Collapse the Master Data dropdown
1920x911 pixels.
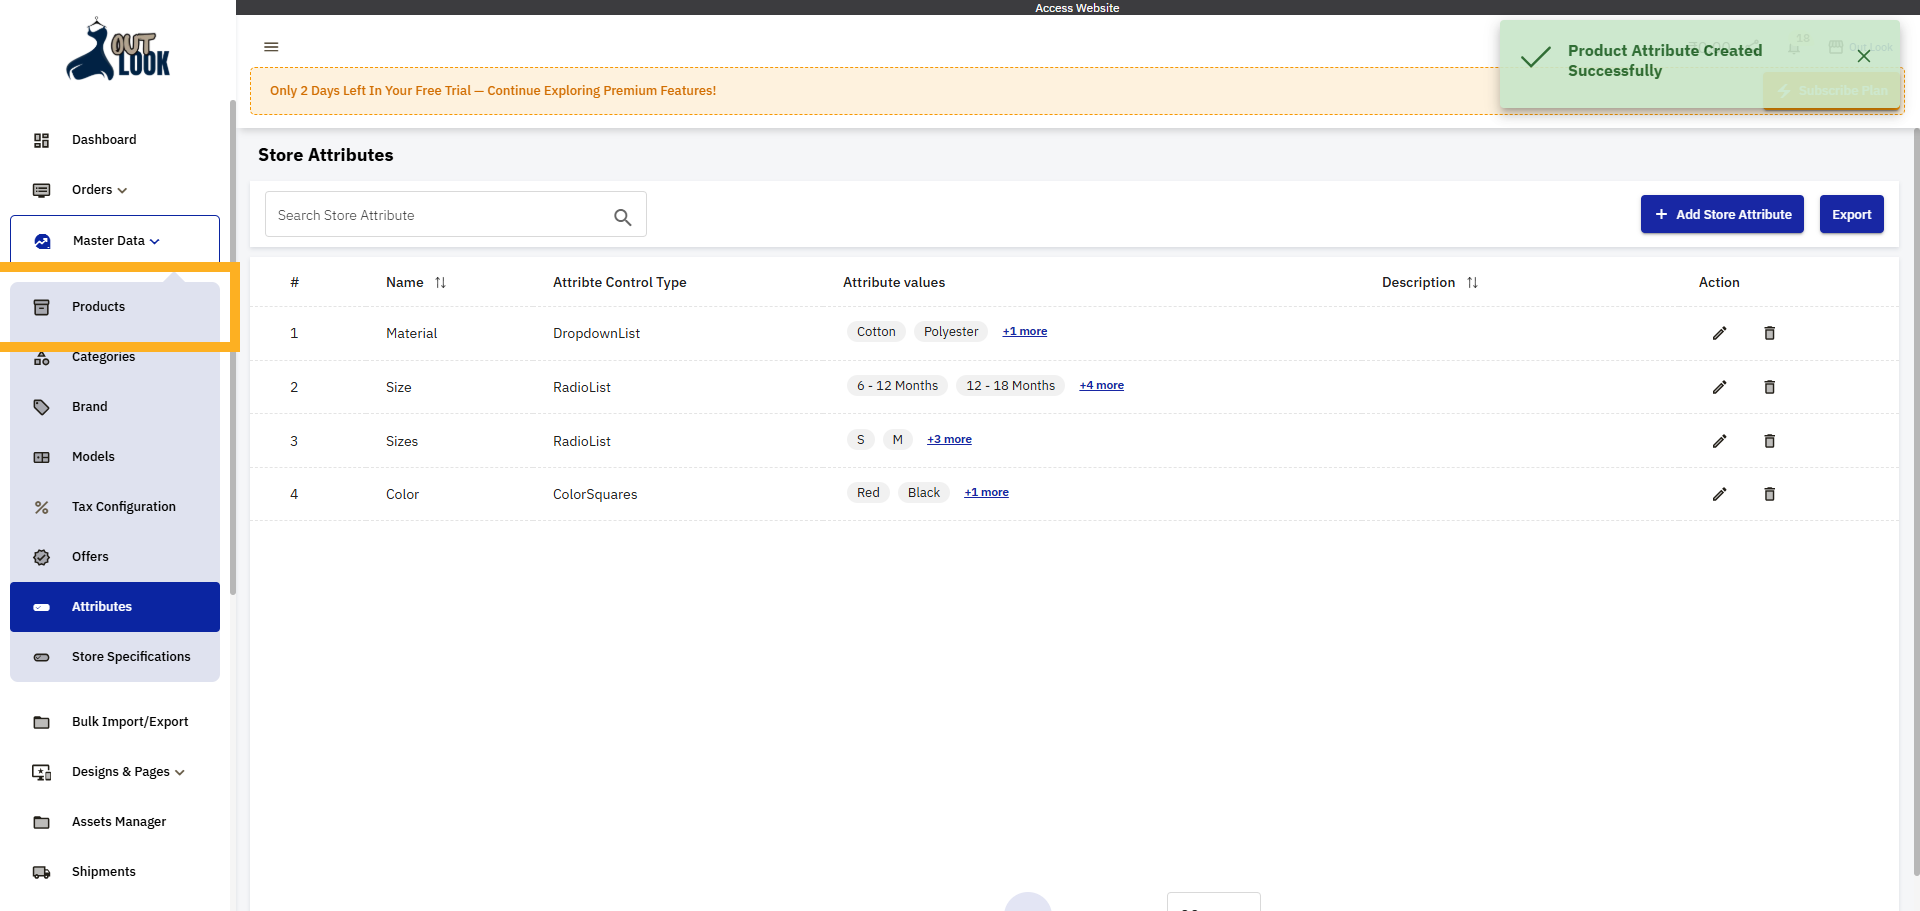[x=154, y=241]
